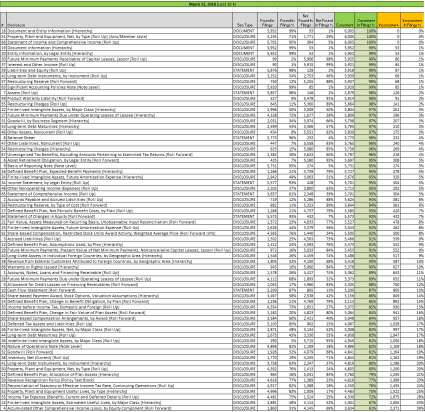Click the 'Found in Filings' count header

pos(267,20)
